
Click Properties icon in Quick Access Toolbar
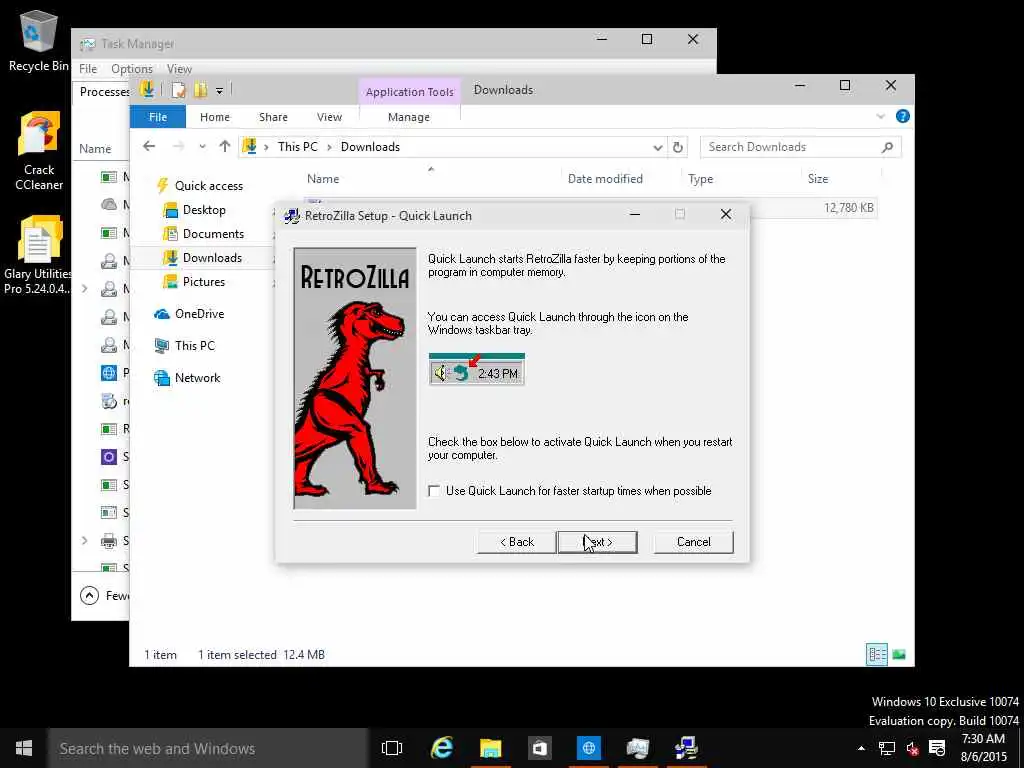click(178, 90)
